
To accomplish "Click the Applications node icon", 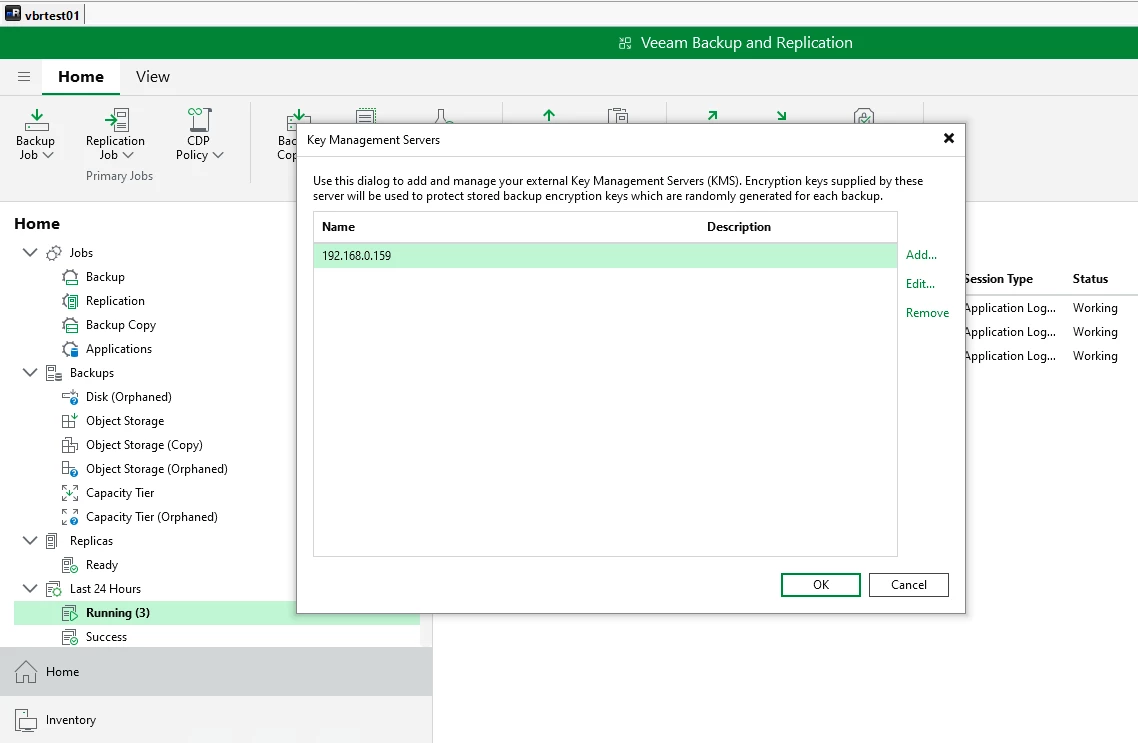I will pyautogui.click(x=70, y=349).
